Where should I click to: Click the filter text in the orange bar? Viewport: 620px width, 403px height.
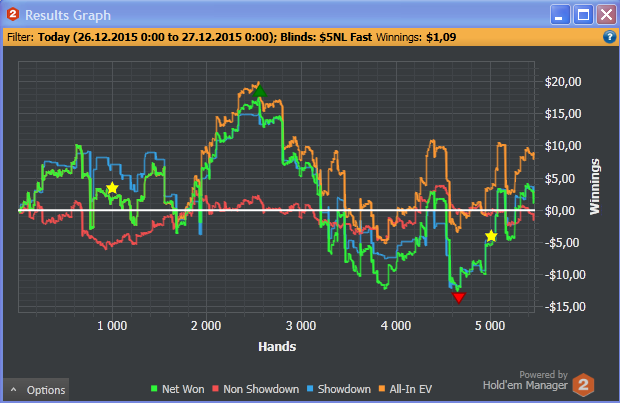pos(232,37)
